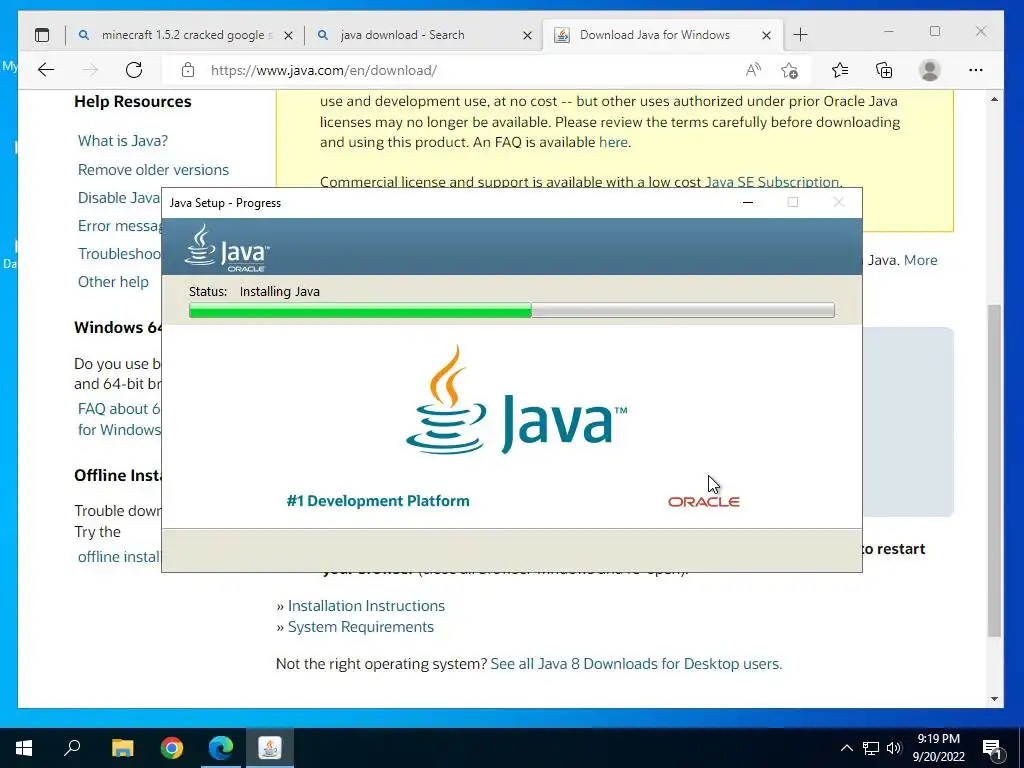This screenshot has width=1024, height=768.
Task: Open System Requirements link
Action: click(x=360, y=626)
